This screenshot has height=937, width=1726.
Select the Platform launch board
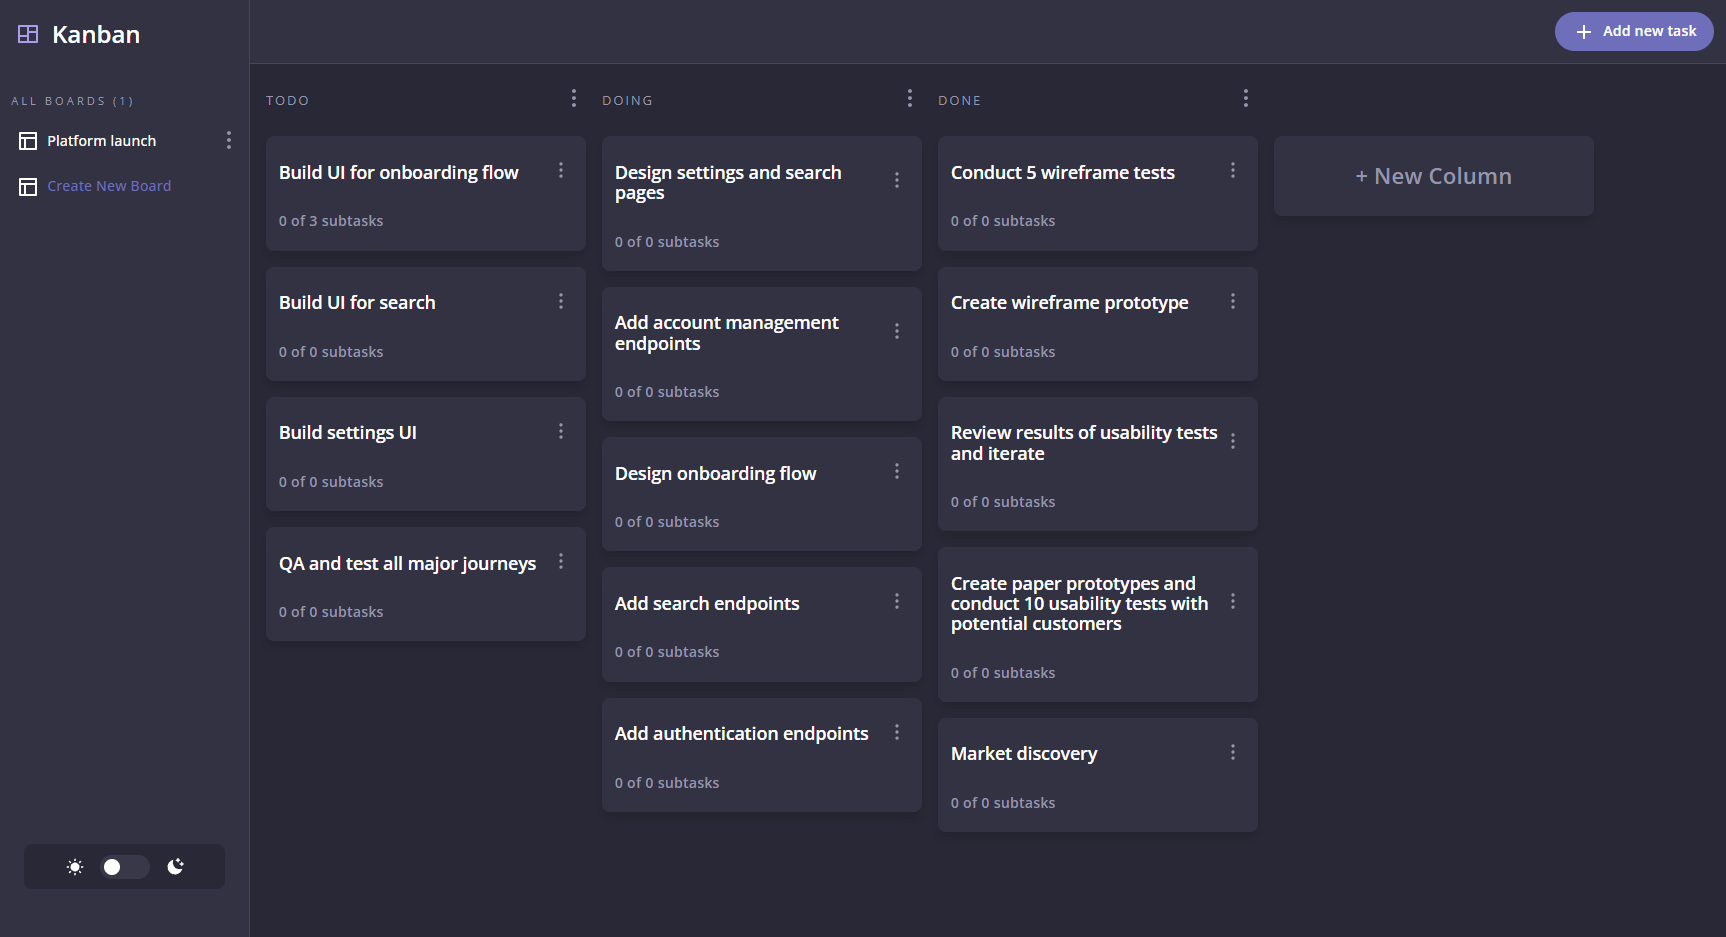click(x=101, y=141)
